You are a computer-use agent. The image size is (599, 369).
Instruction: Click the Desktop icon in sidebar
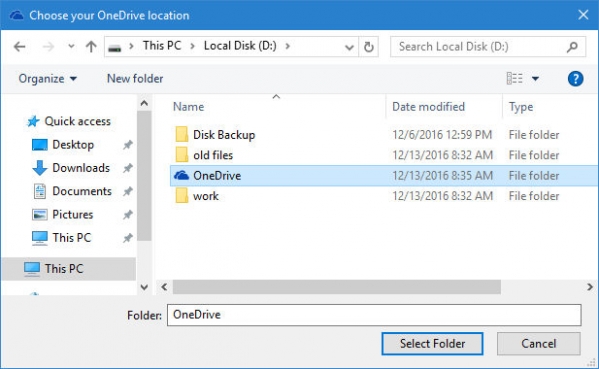[39, 145]
